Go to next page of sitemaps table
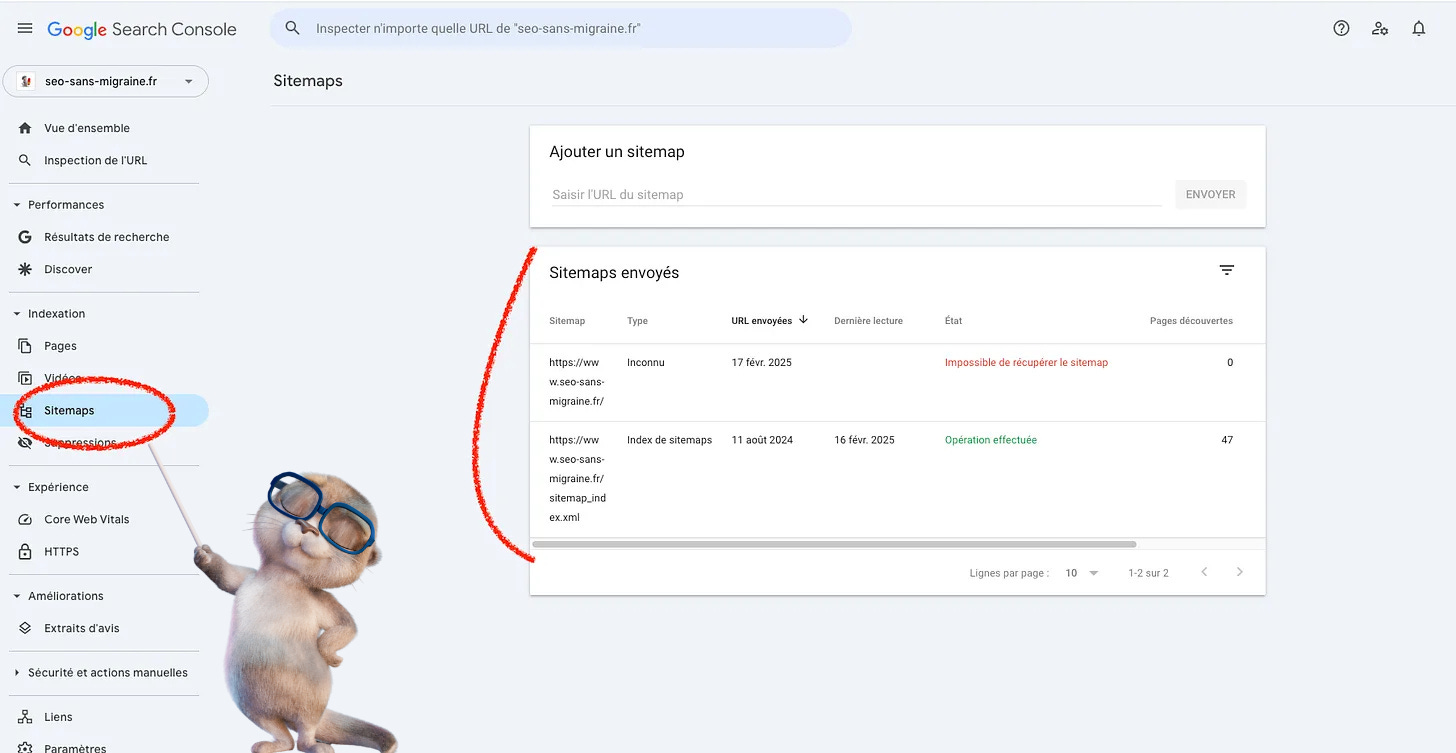The image size is (1456, 753). click(x=1240, y=572)
